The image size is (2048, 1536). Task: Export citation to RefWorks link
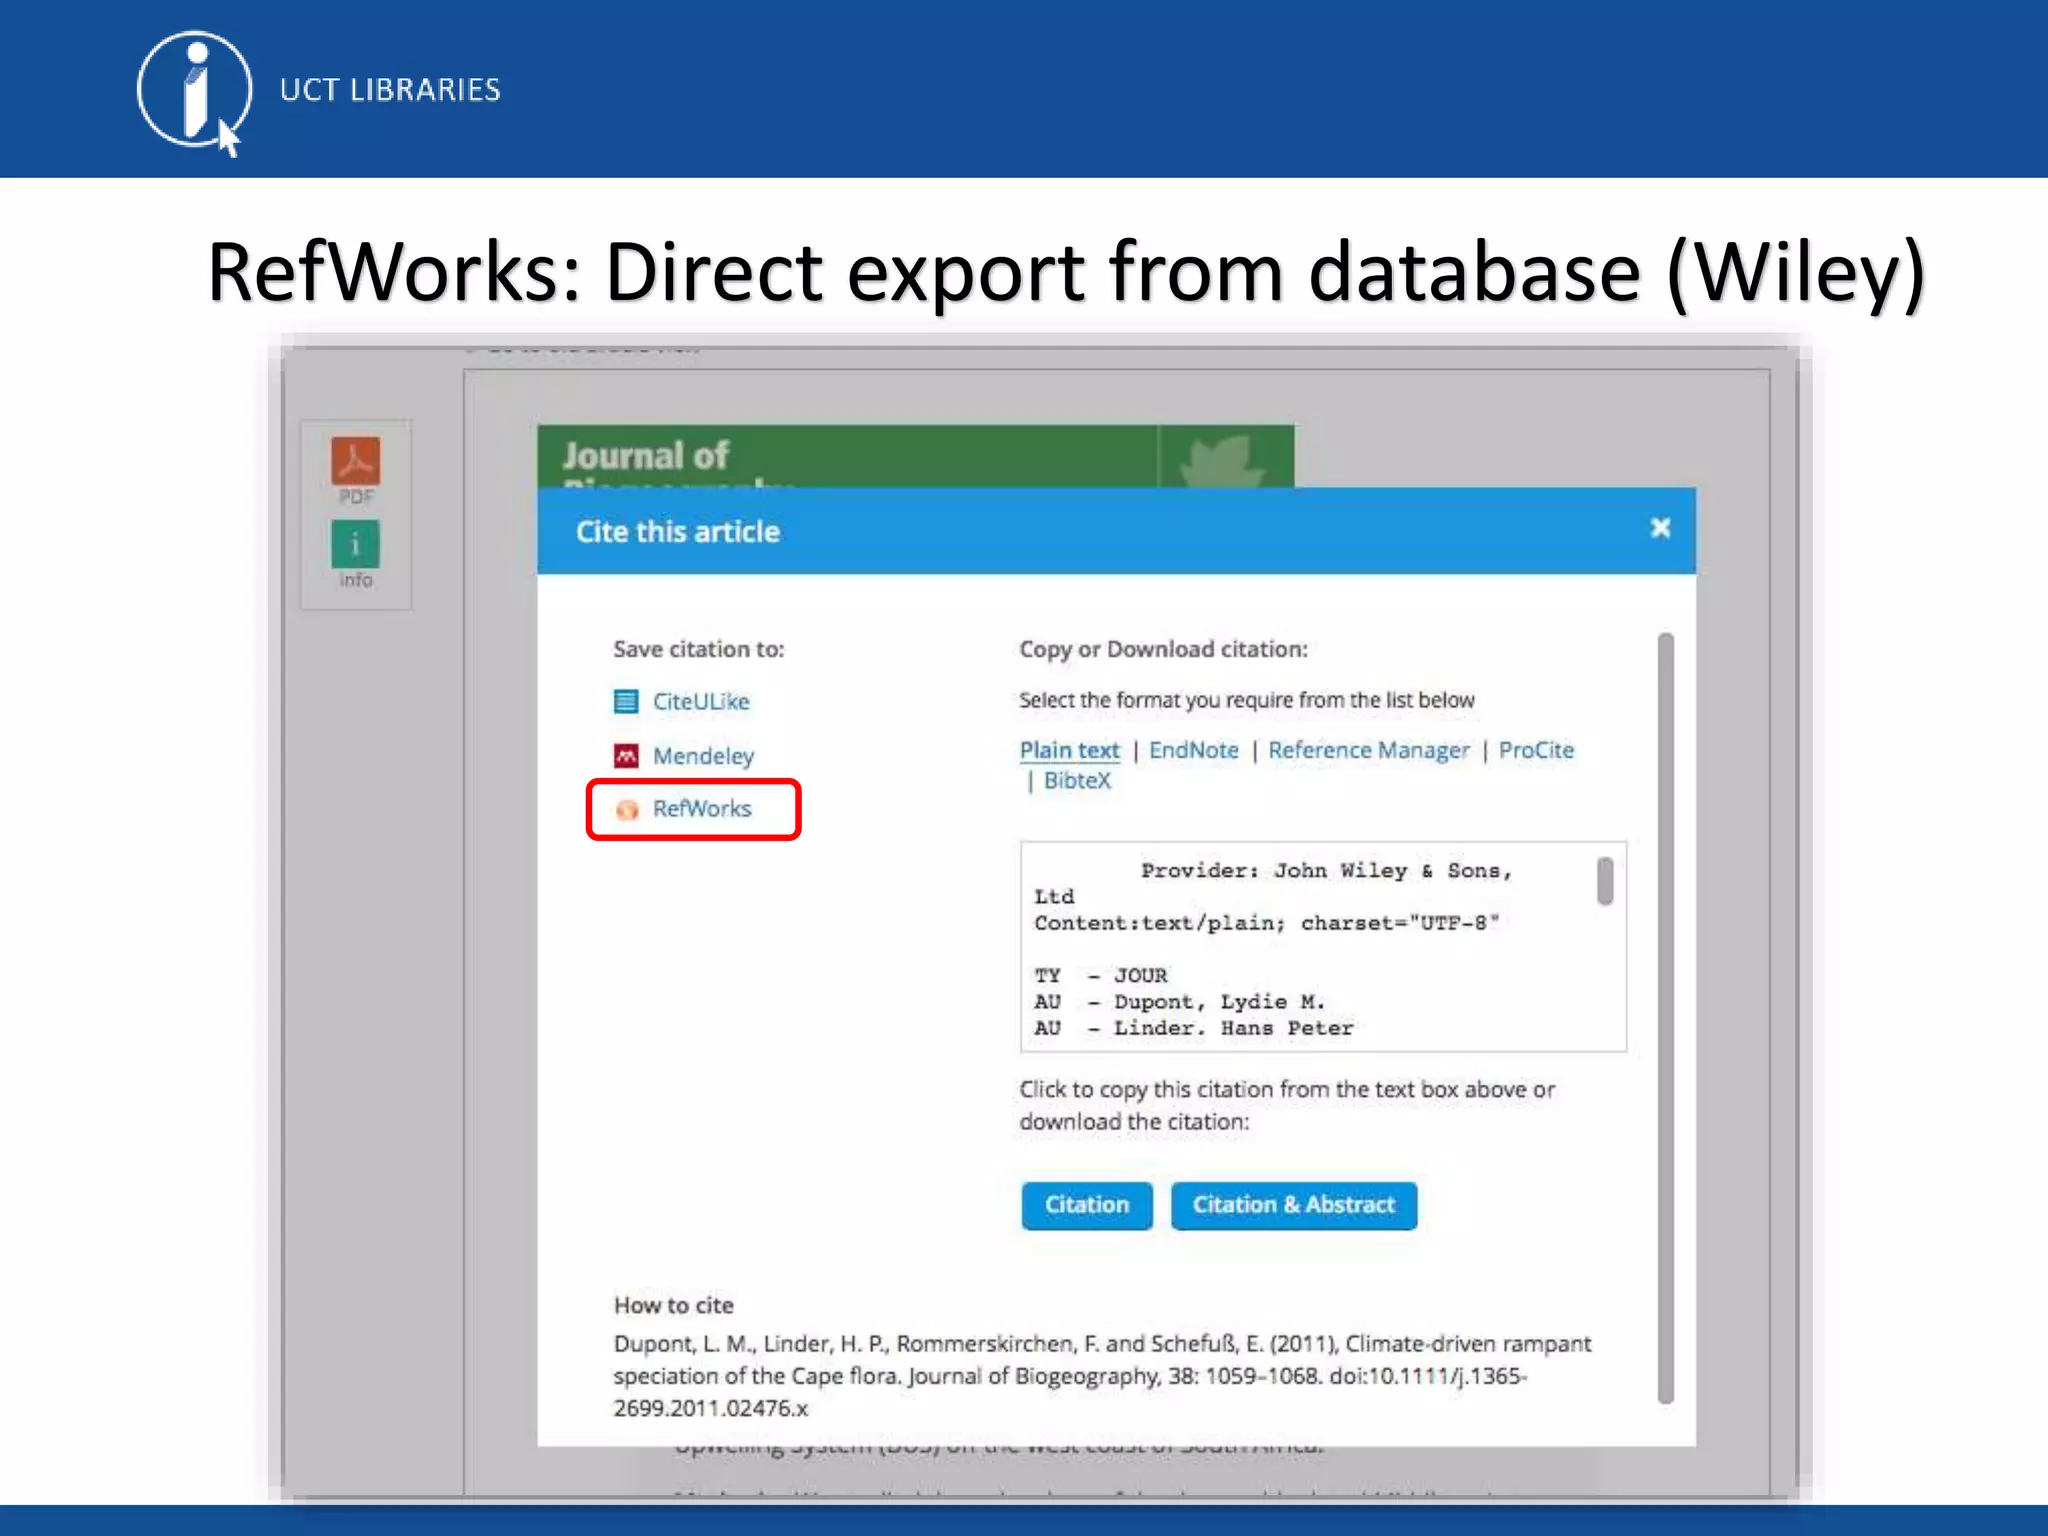(702, 808)
